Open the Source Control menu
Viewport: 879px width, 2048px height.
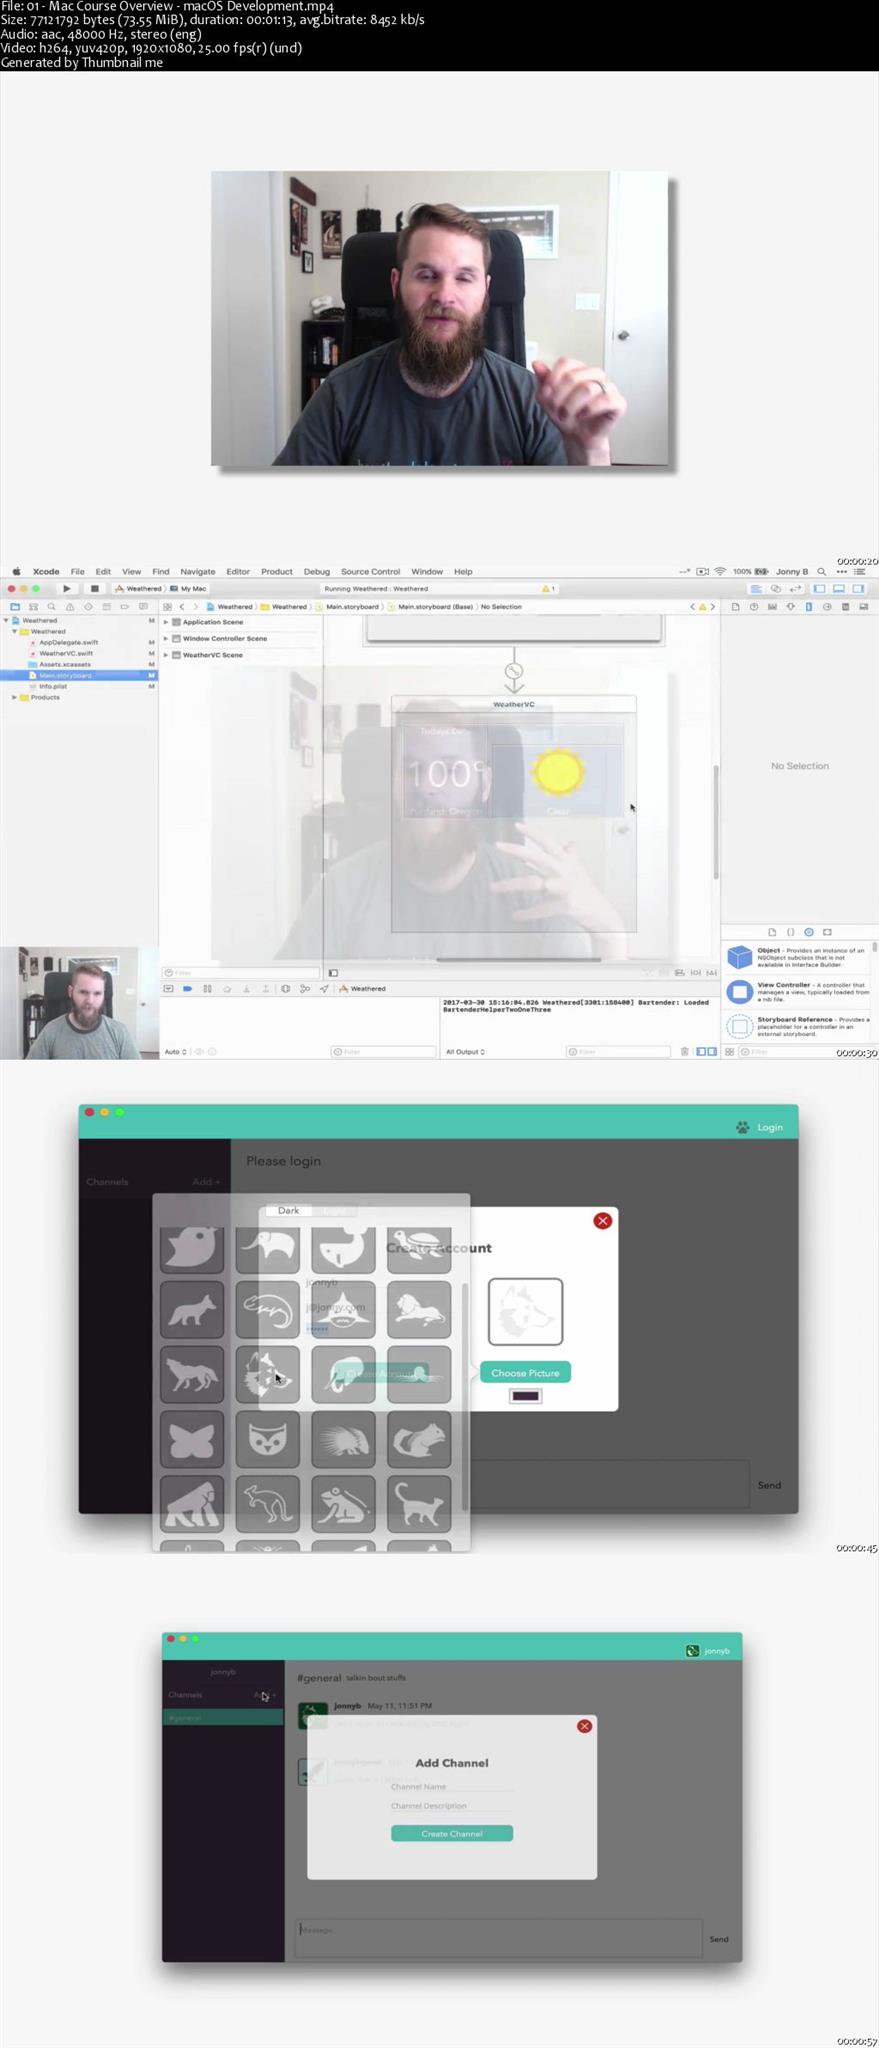tap(370, 572)
